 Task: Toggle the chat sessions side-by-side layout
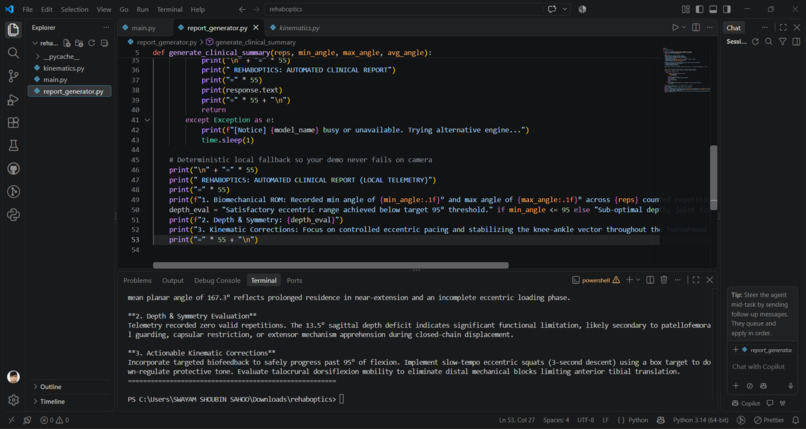[796, 42]
